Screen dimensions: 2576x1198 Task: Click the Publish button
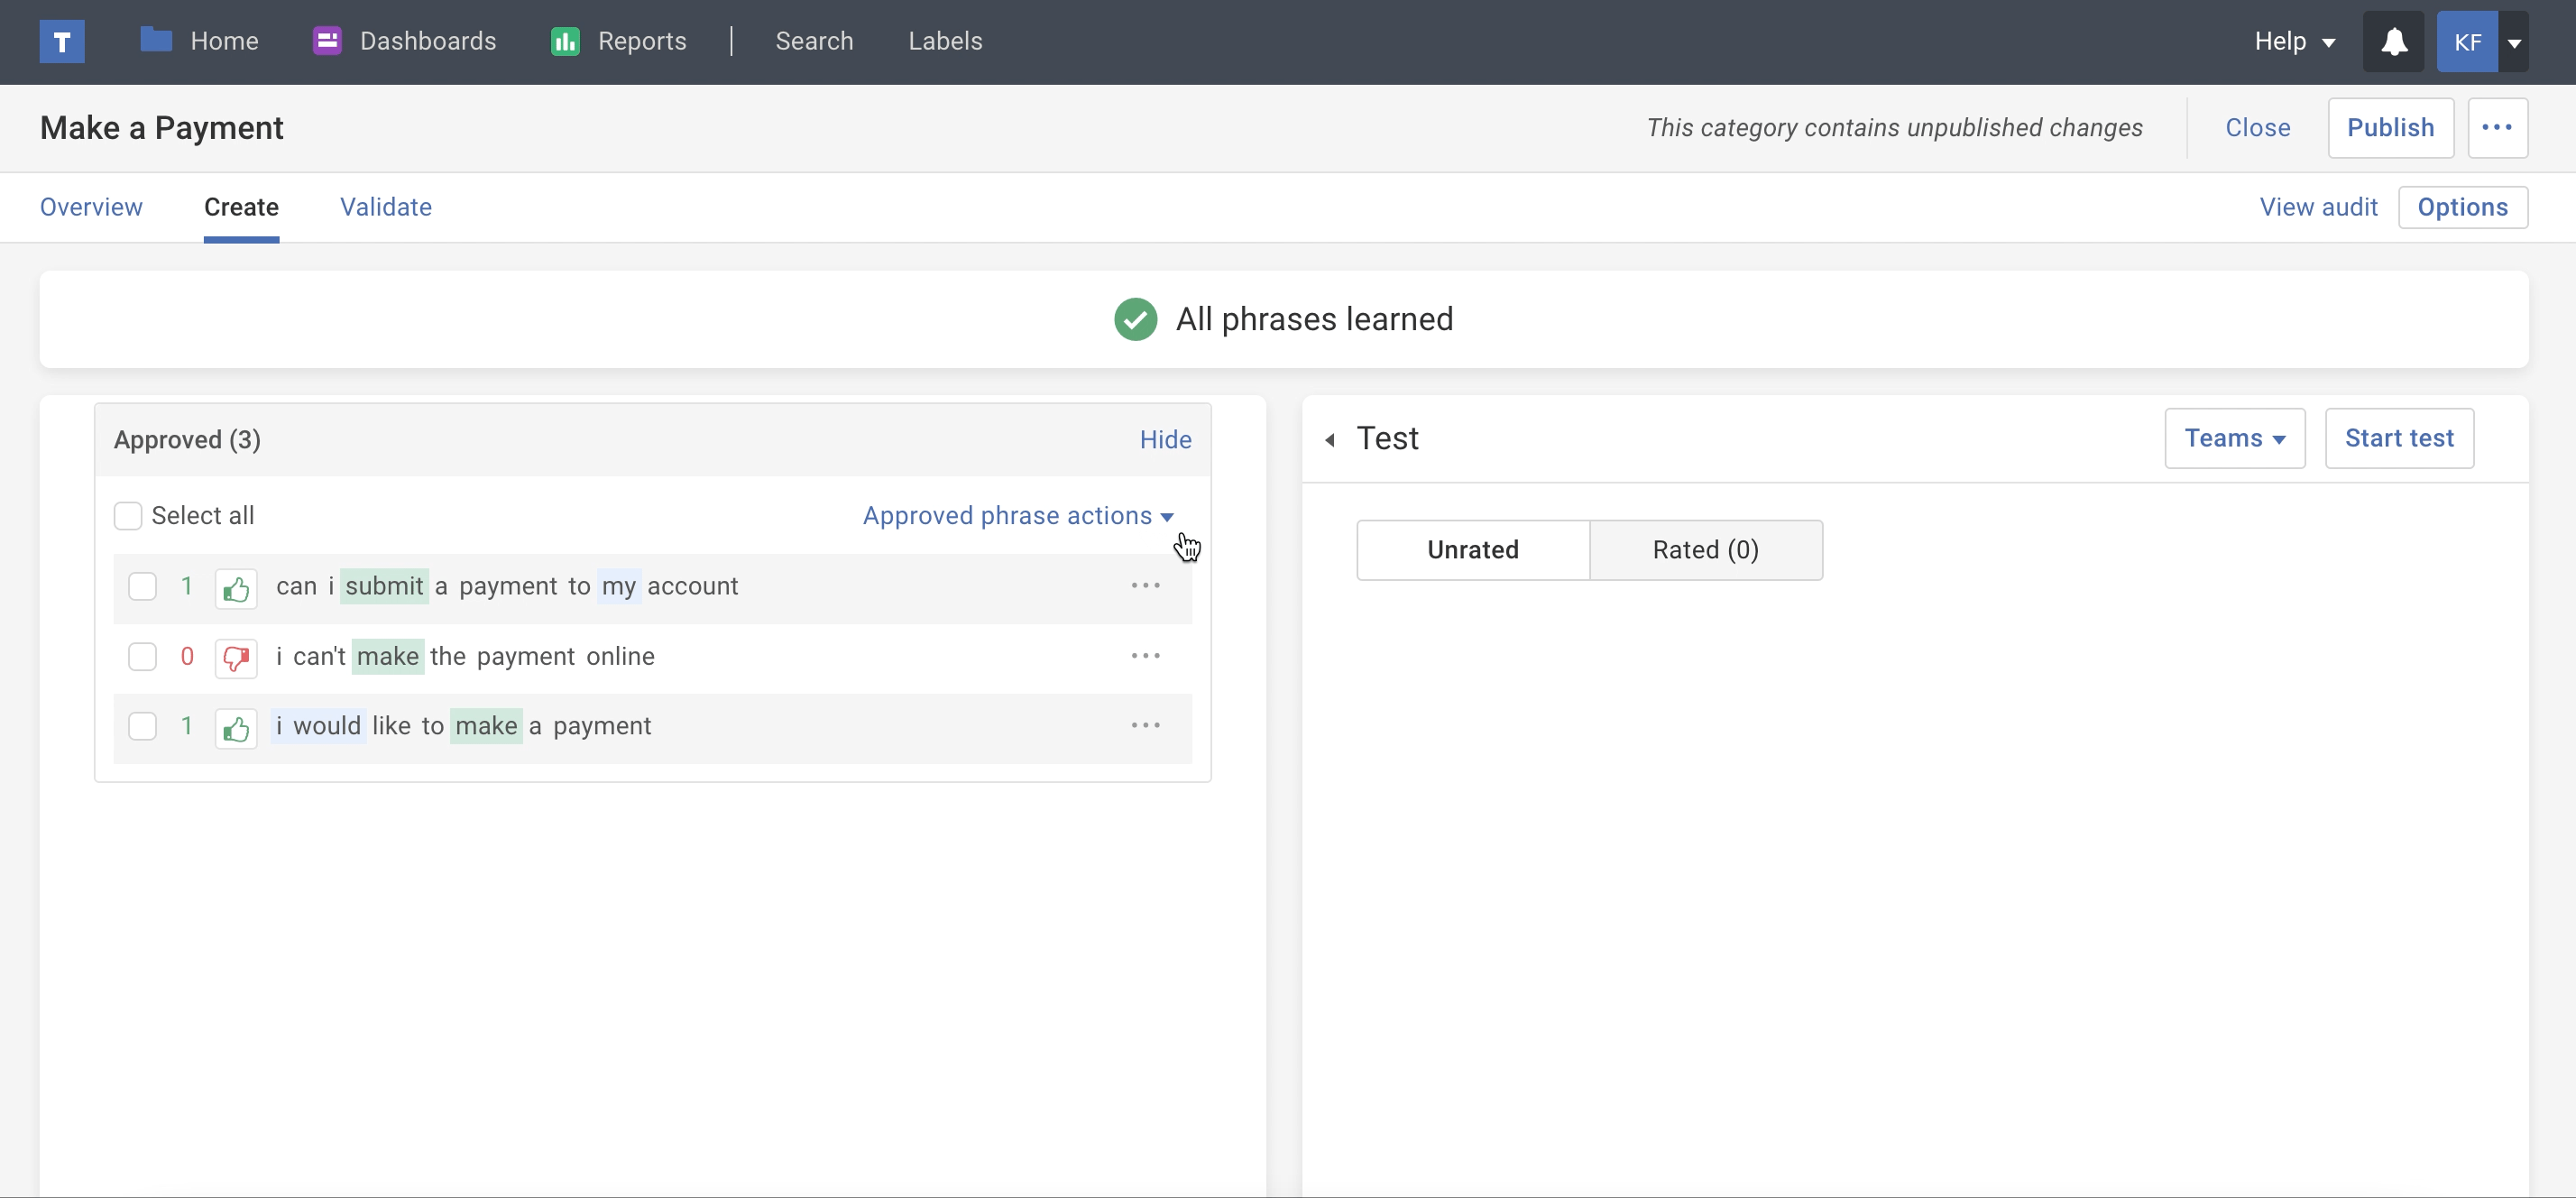[2390, 128]
